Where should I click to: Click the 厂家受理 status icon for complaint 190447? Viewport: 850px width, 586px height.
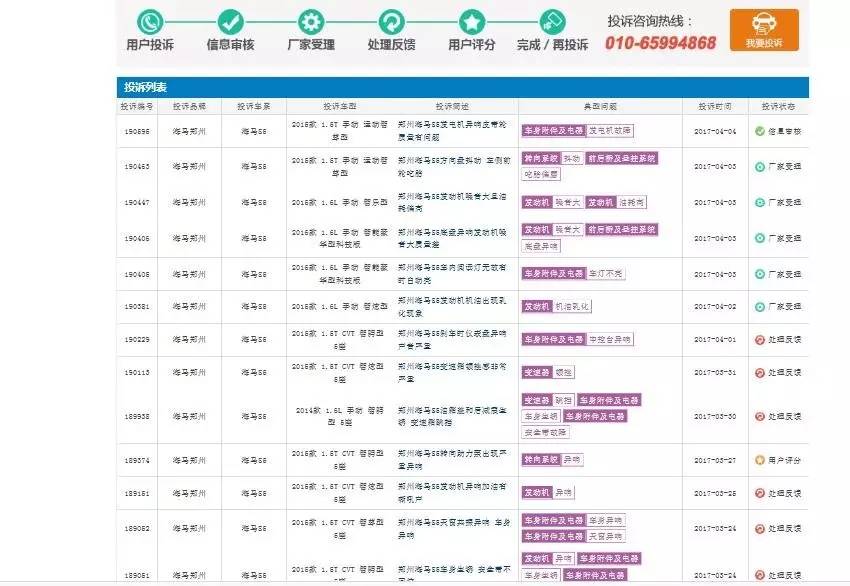point(760,202)
